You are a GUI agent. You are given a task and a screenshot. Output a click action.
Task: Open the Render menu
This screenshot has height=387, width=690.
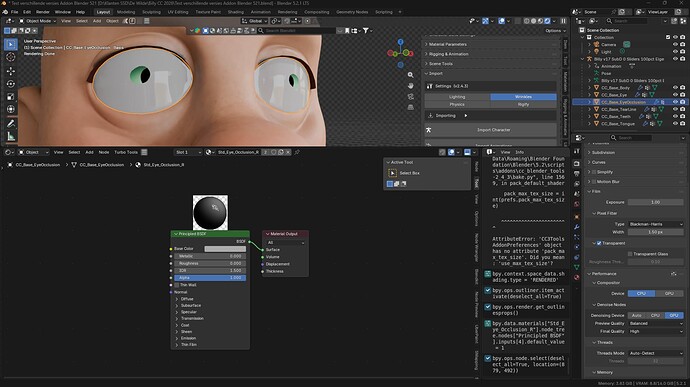point(43,12)
